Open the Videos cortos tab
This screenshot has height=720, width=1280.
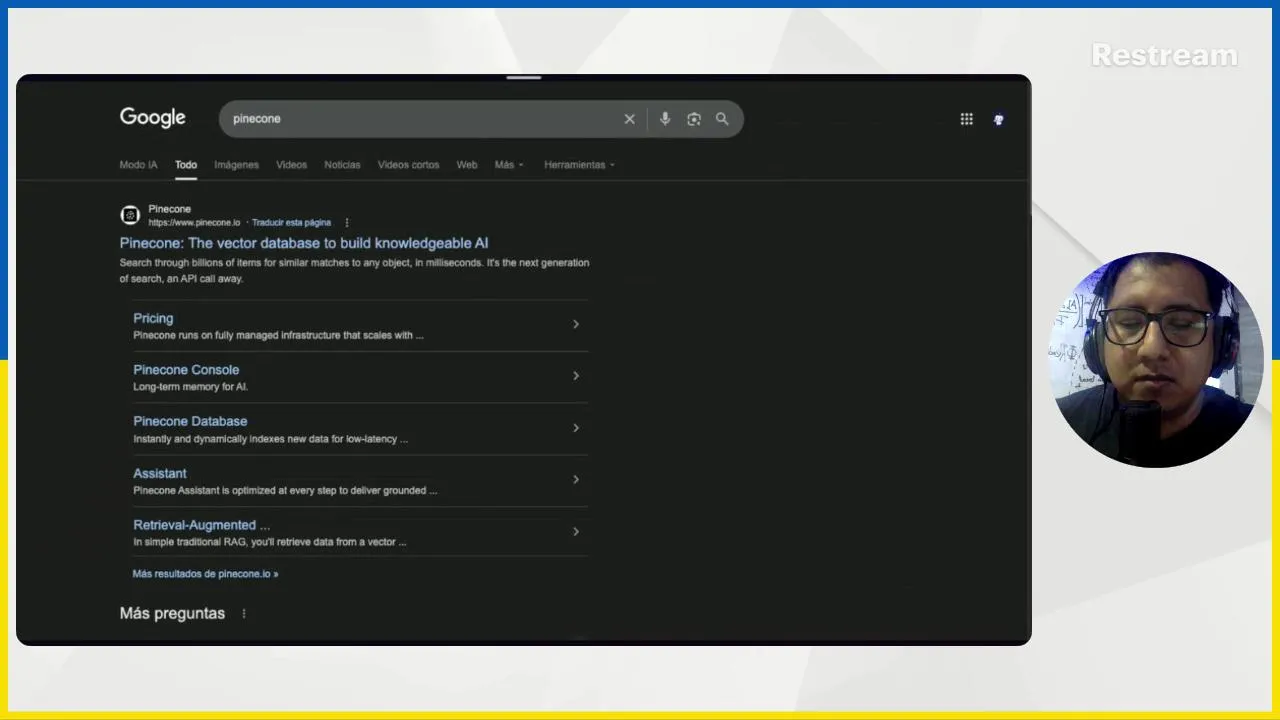click(408, 165)
